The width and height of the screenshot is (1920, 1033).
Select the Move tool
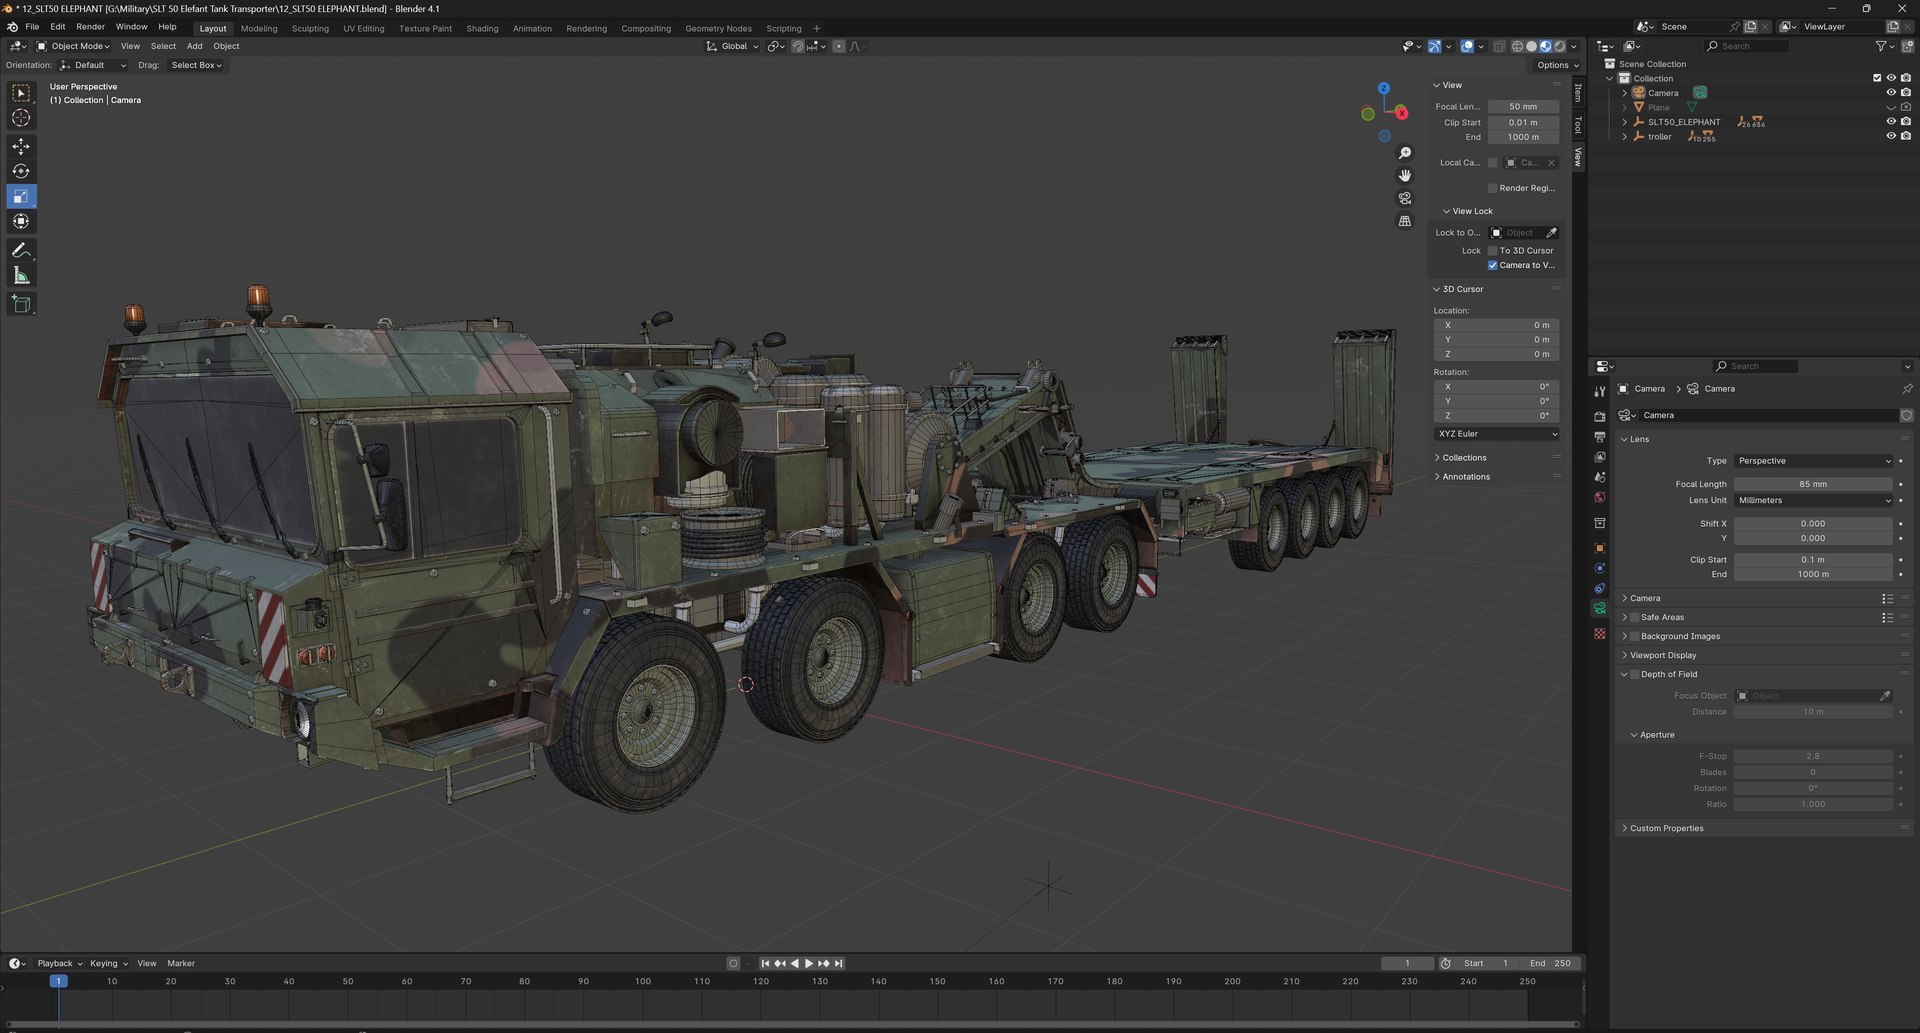[21, 146]
